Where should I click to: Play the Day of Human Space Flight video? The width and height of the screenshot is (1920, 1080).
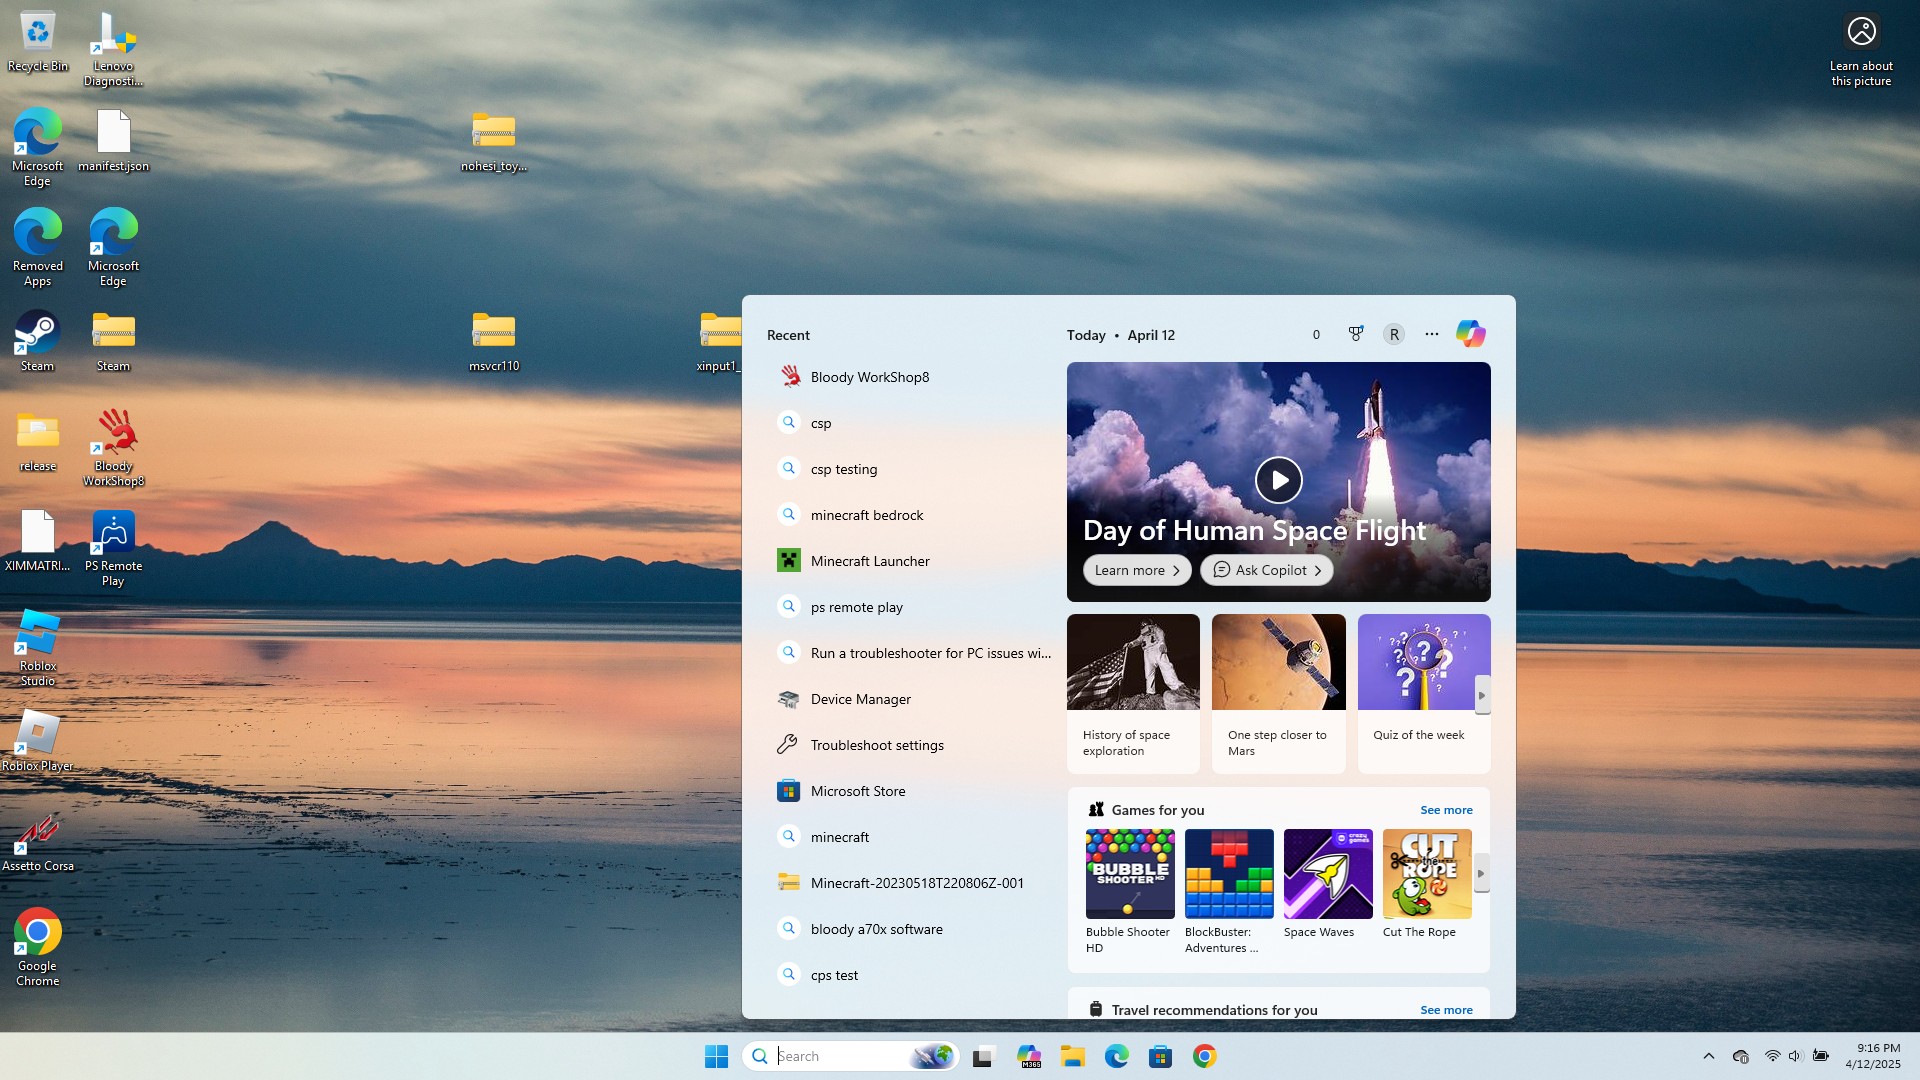[1279, 480]
